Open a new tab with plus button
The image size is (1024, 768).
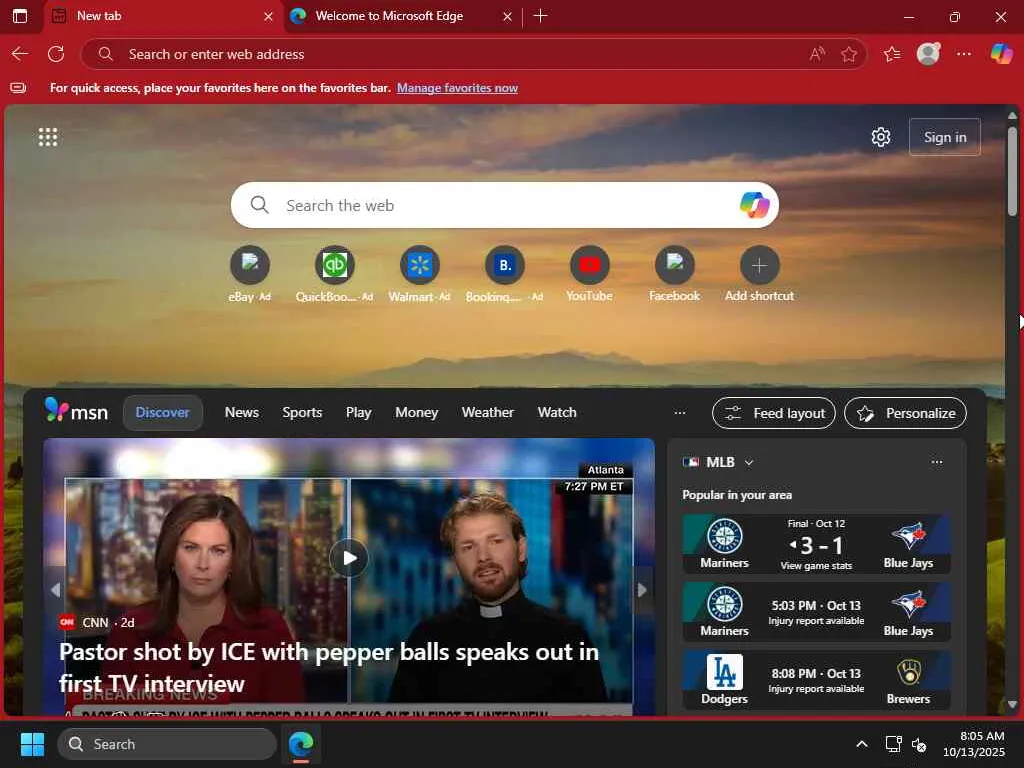pos(540,16)
